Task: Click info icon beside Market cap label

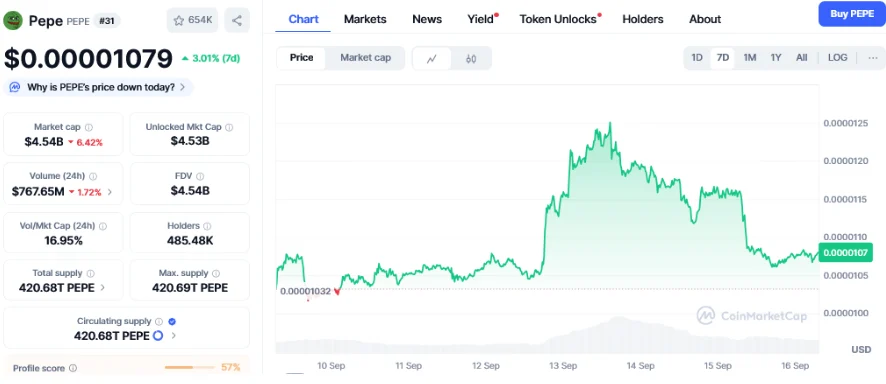Action: (x=89, y=128)
